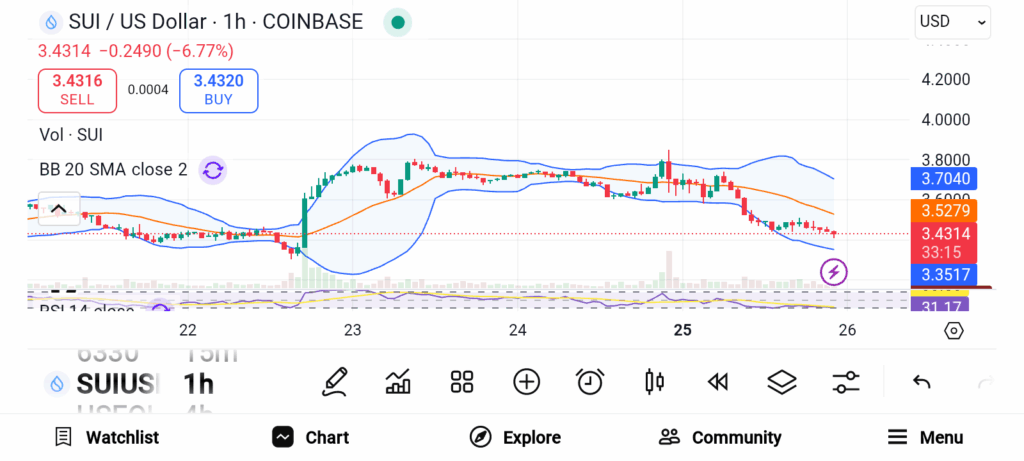Screen dimensions: 1024x461
Task: Open object tree layers icon
Action: coord(781,381)
